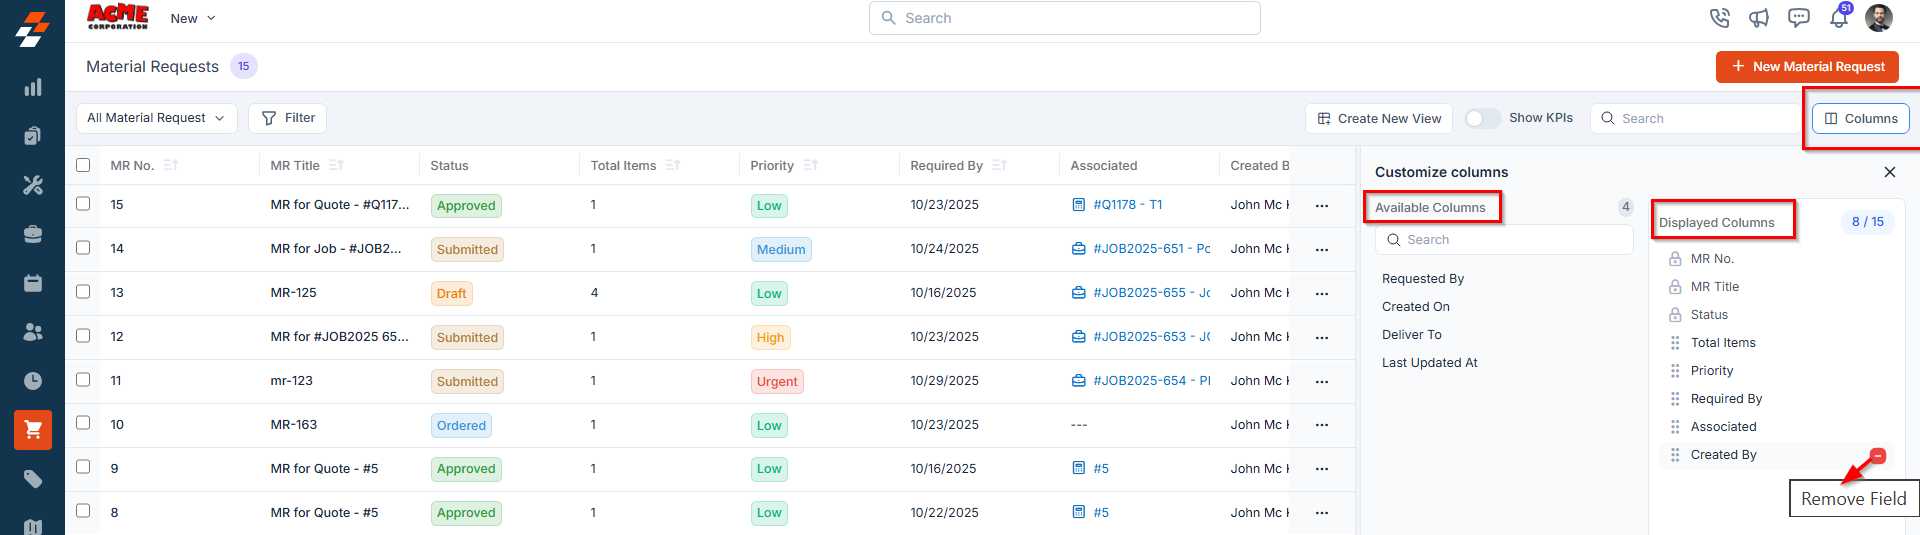Open All Material Request view dropdown
The width and height of the screenshot is (1920, 535).
[157, 118]
